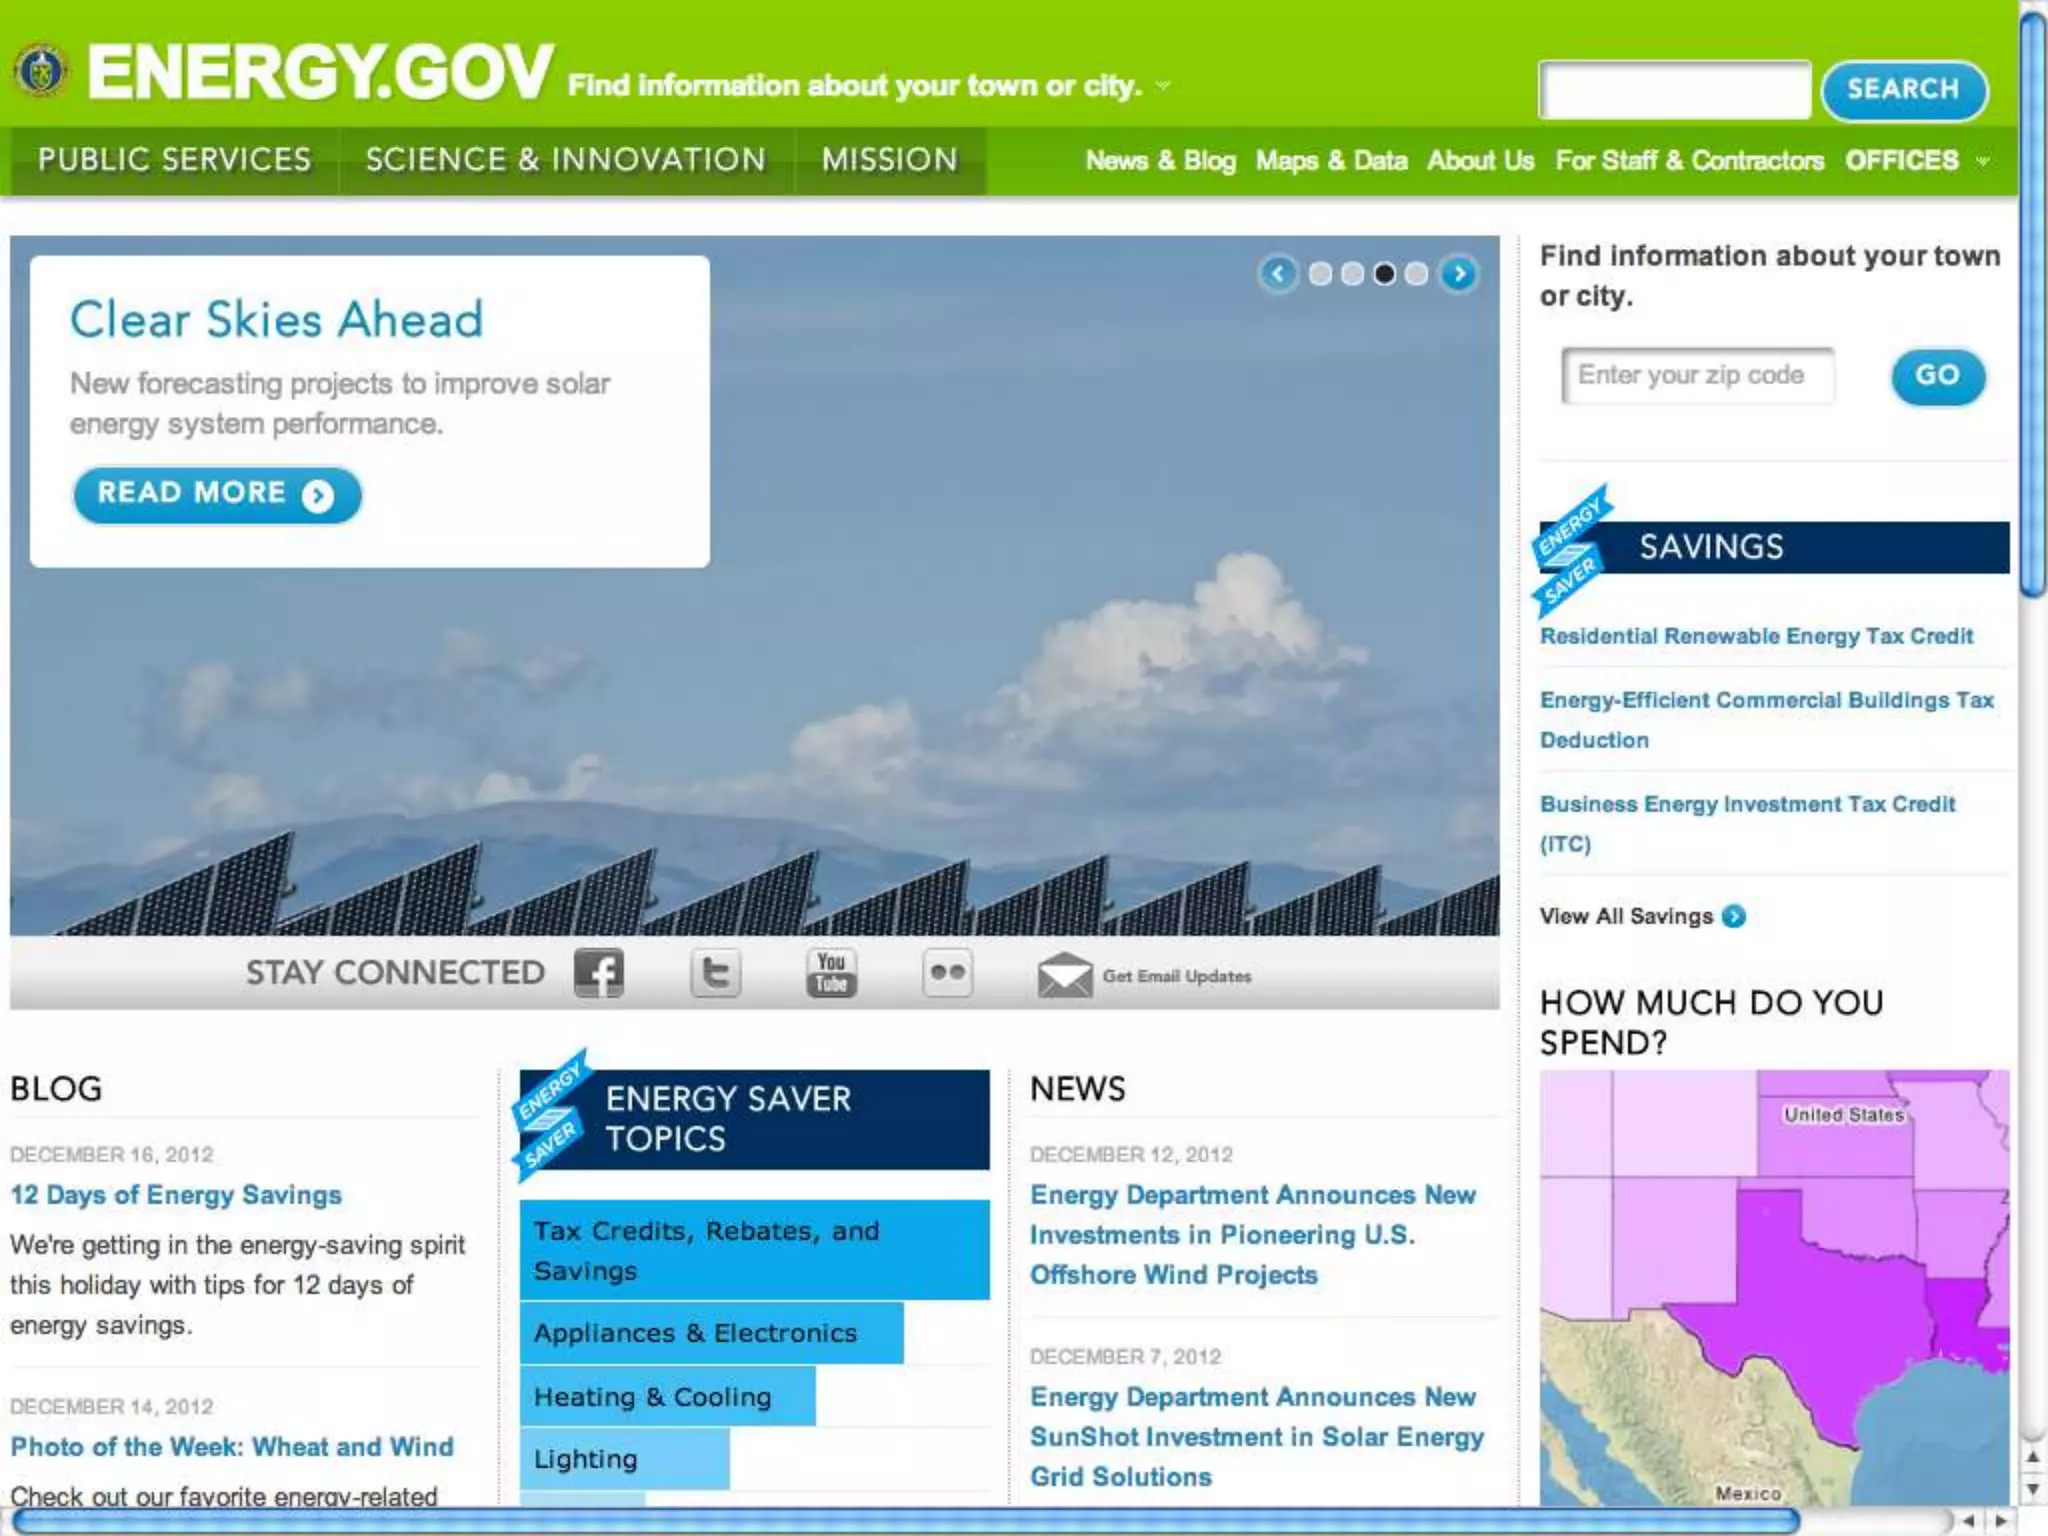The image size is (2048, 1536).
Task: Click the Enter your zip code field
Action: [x=1697, y=376]
